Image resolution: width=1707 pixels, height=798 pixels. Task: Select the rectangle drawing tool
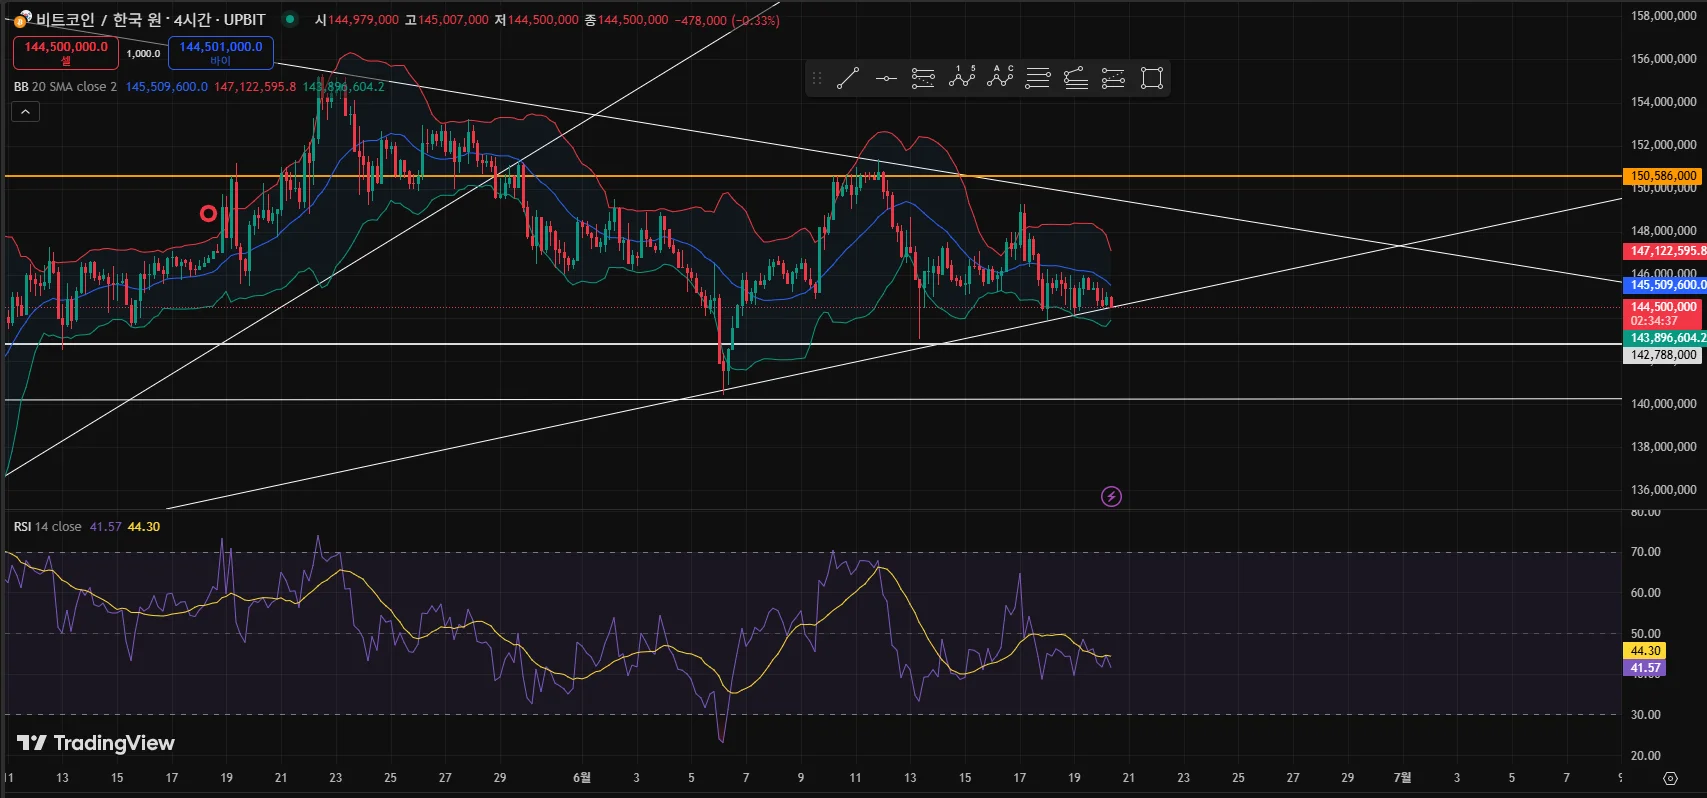click(1152, 78)
